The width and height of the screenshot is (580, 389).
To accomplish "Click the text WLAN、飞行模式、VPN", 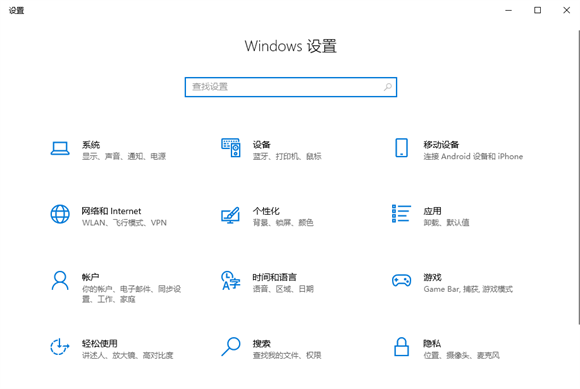I will 124,223.
